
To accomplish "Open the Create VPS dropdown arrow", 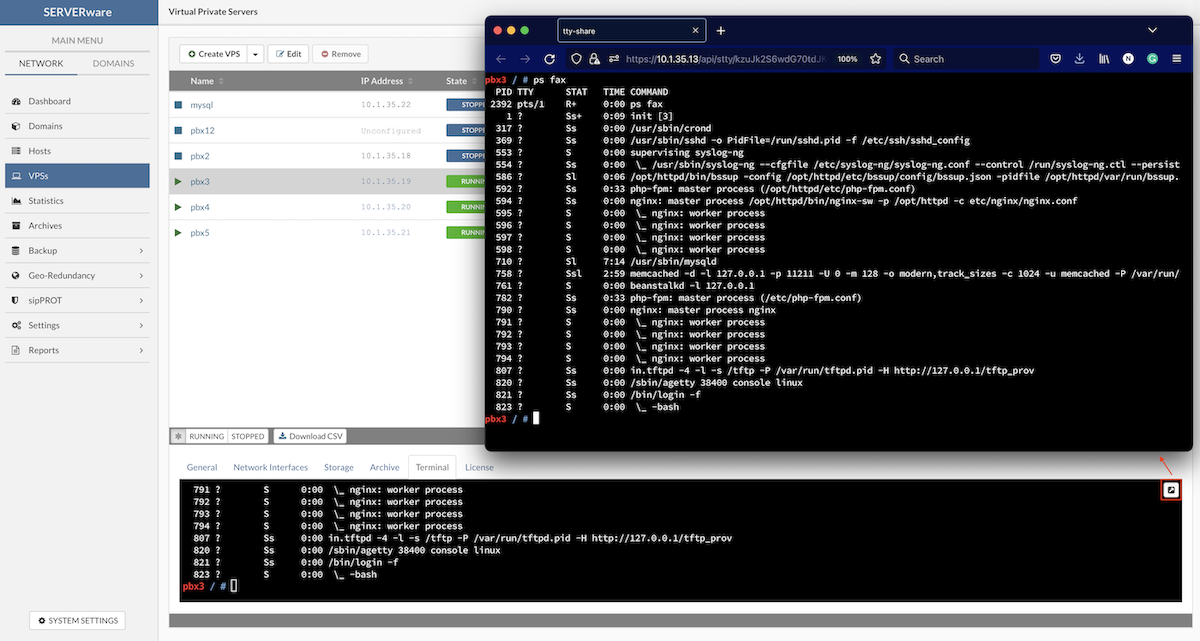I will coord(255,54).
